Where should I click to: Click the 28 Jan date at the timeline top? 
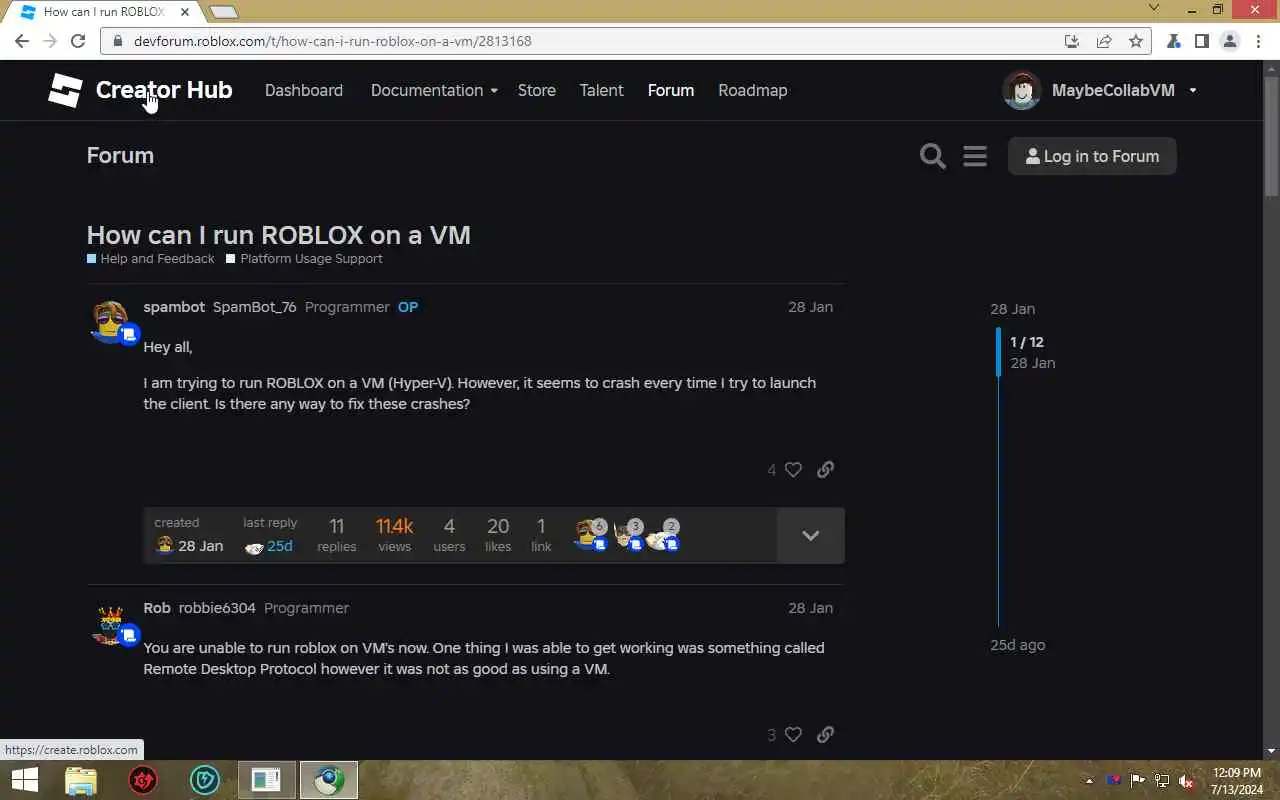[1013, 309]
